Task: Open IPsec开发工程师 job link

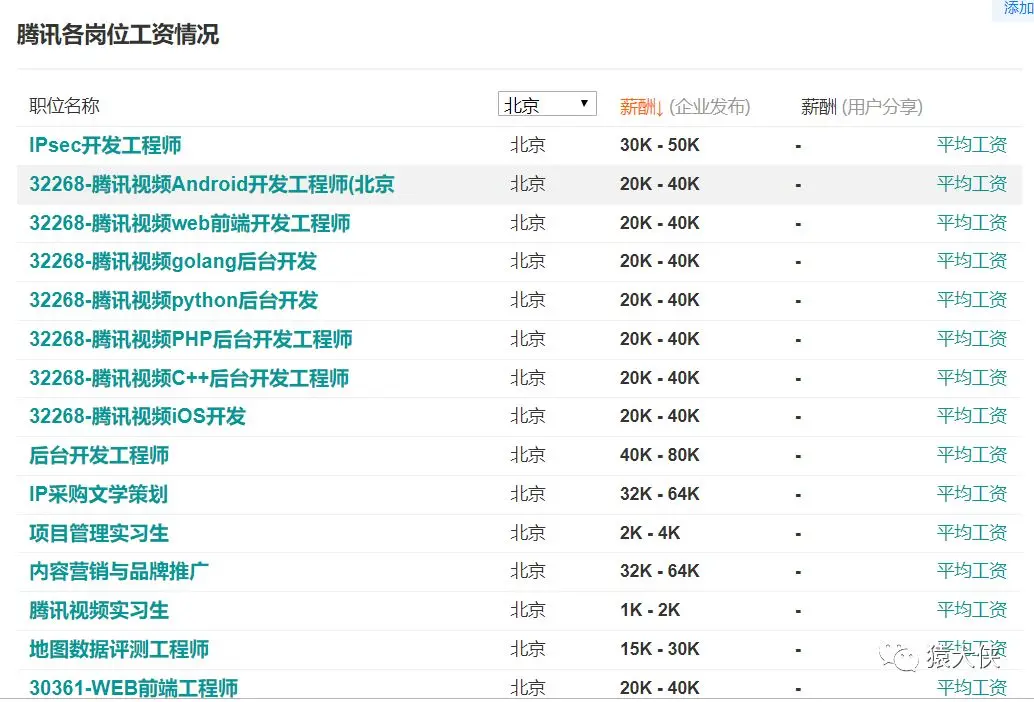Action: (105, 145)
